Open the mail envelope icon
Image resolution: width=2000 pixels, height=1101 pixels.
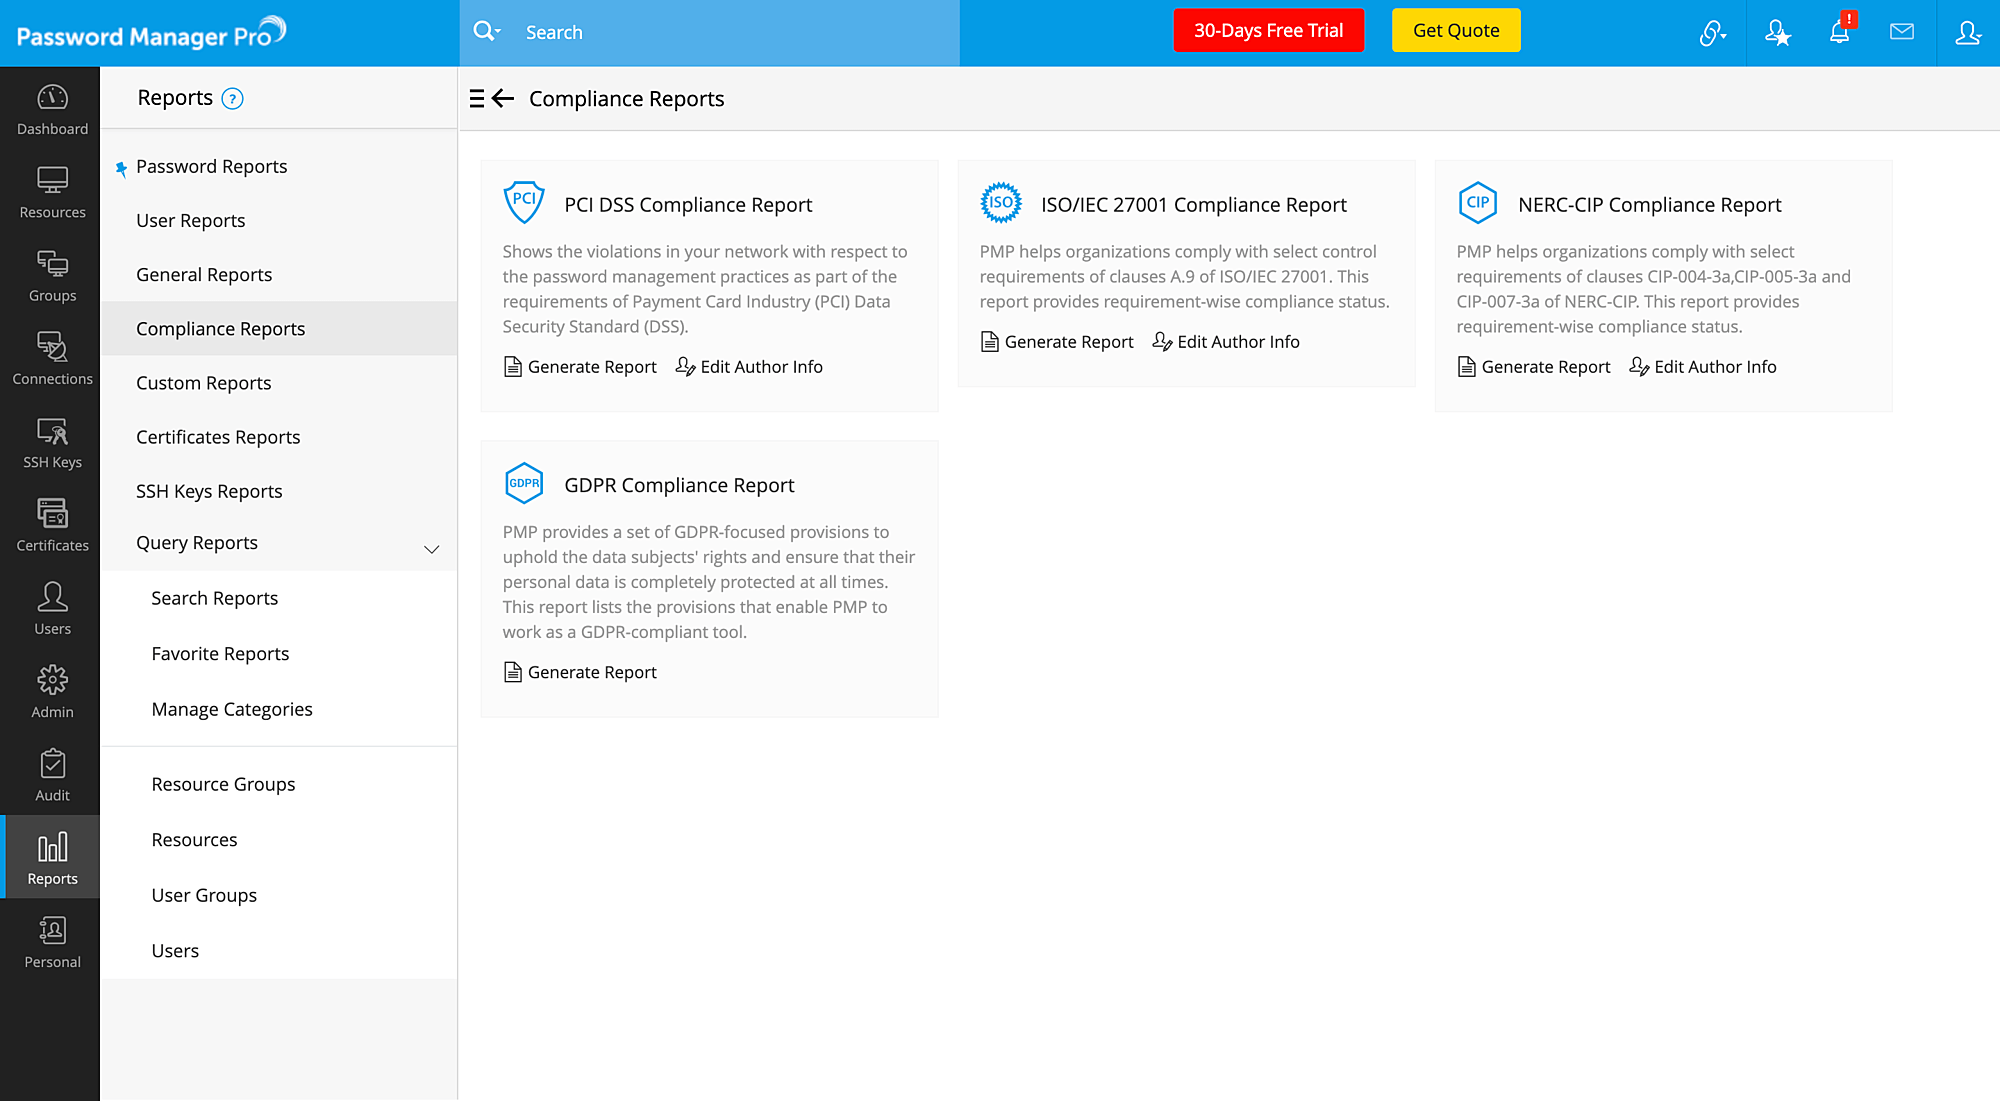(x=1902, y=32)
